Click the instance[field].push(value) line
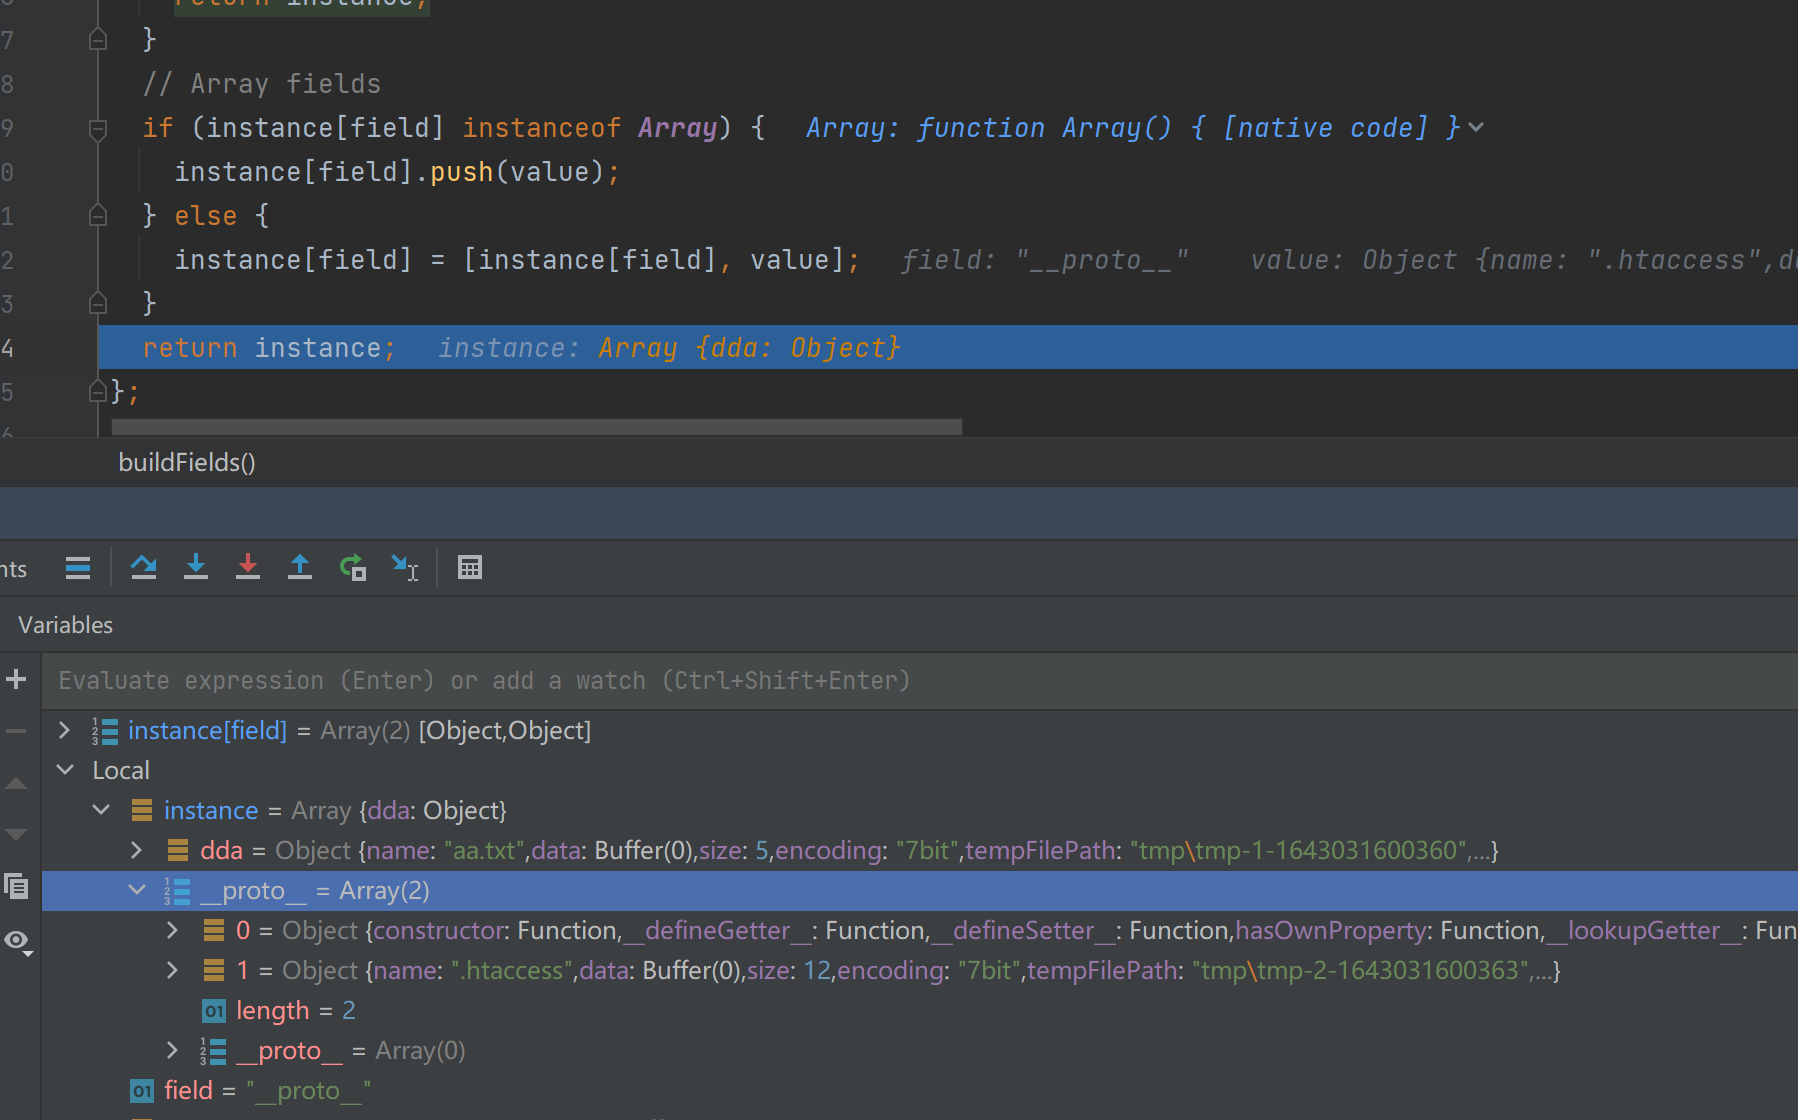 pos(397,172)
